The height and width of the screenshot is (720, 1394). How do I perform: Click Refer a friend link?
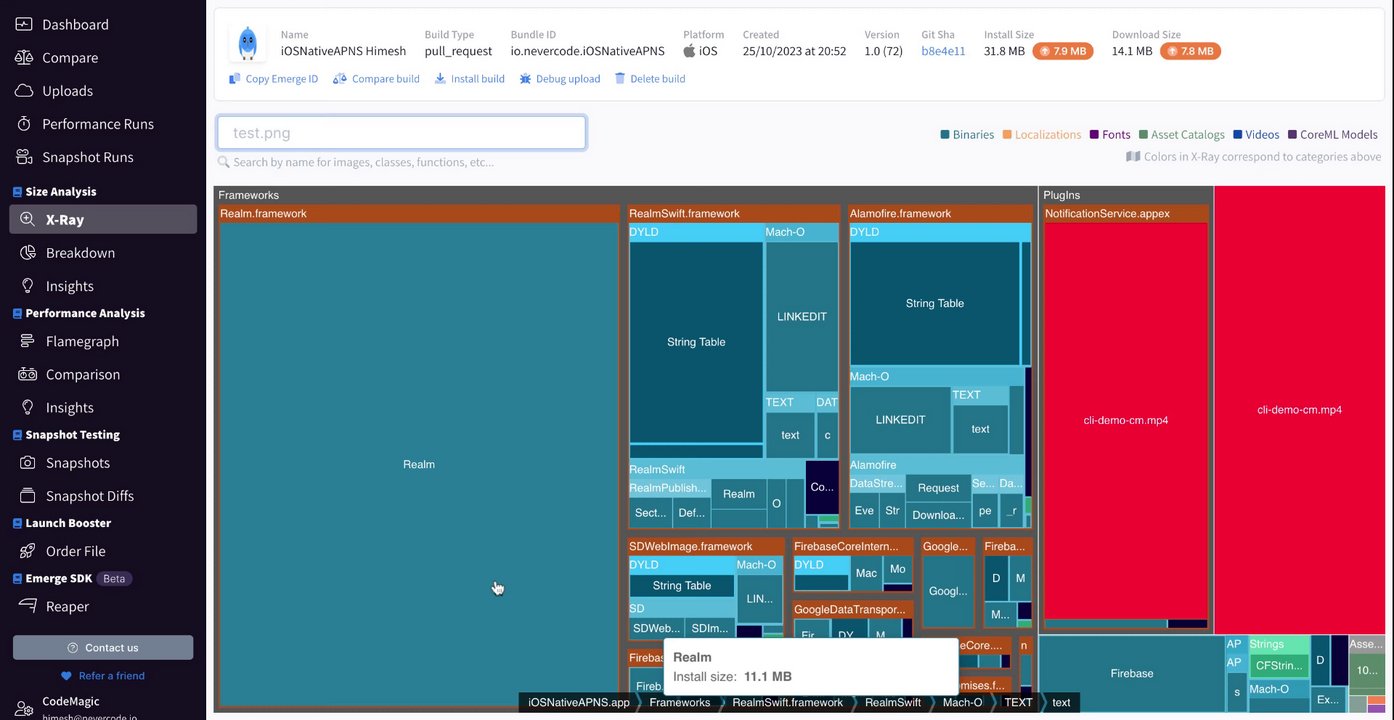[x=103, y=675]
